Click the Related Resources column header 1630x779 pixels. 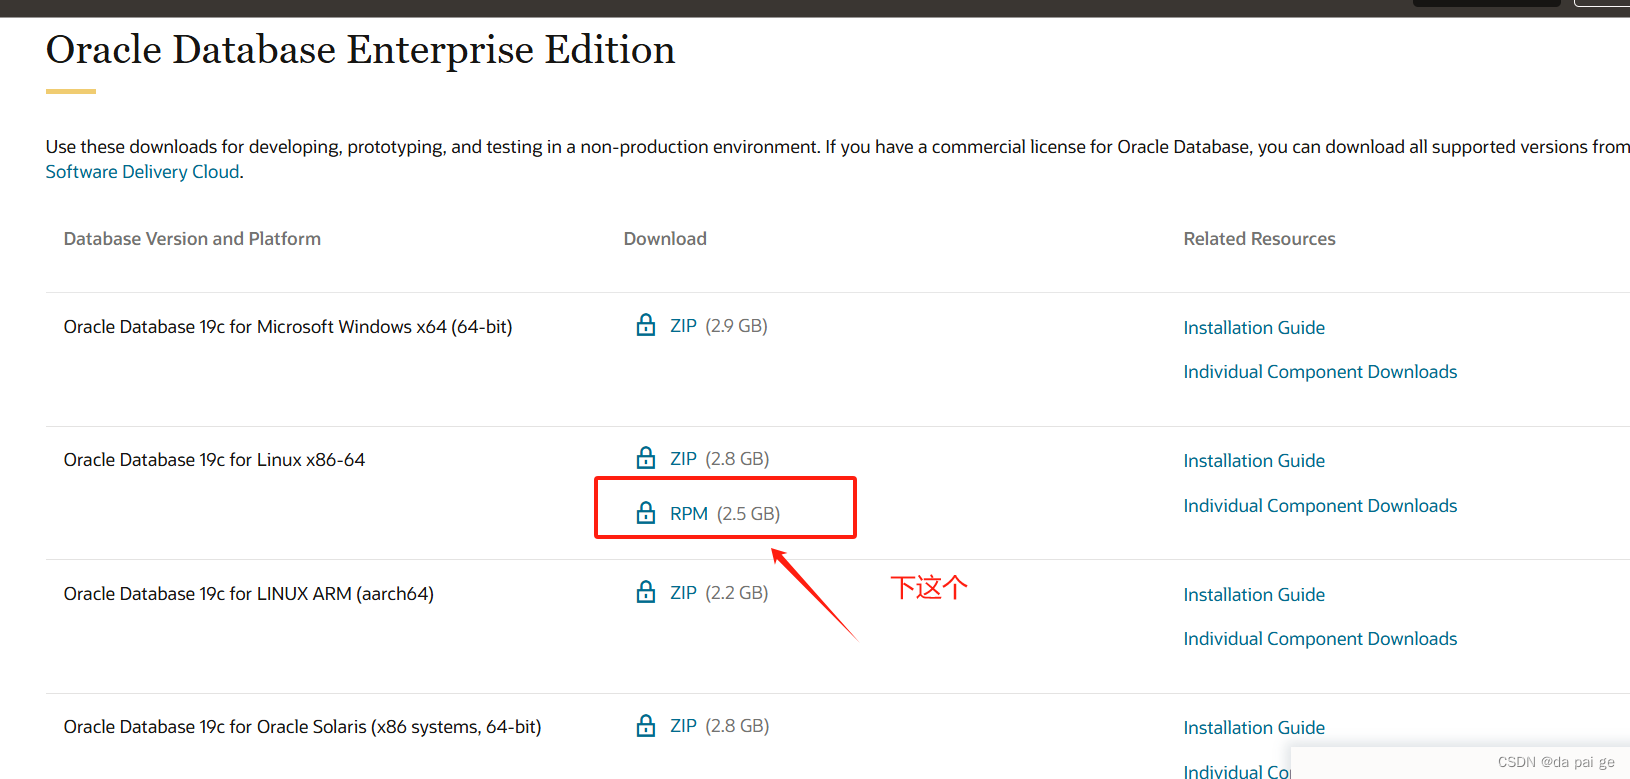(x=1259, y=239)
